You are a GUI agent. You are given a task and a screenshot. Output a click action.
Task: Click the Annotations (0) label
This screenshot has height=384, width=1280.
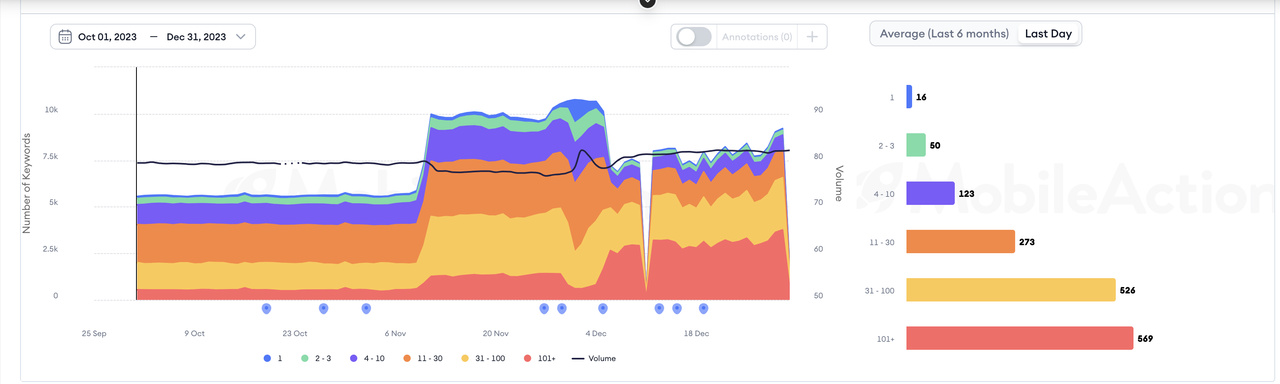pos(757,37)
